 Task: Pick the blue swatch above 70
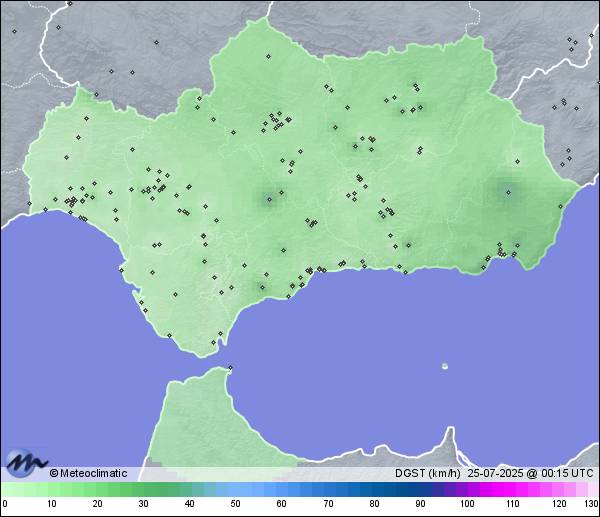click(x=328, y=490)
